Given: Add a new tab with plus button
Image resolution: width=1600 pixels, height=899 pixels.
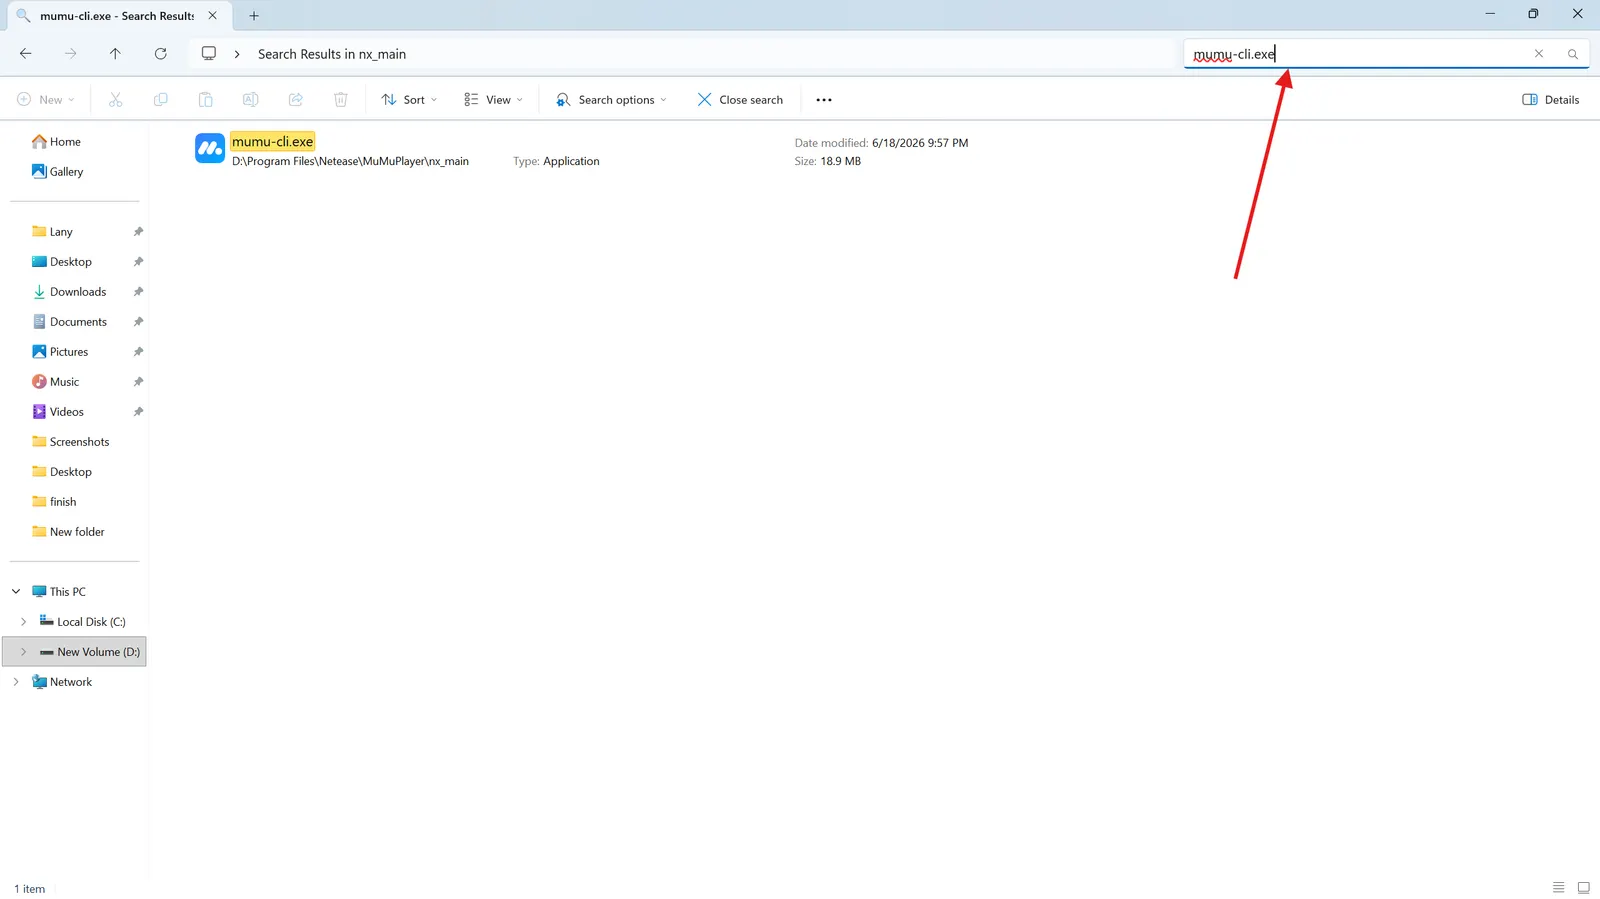Looking at the screenshot, I should (254, 16).
